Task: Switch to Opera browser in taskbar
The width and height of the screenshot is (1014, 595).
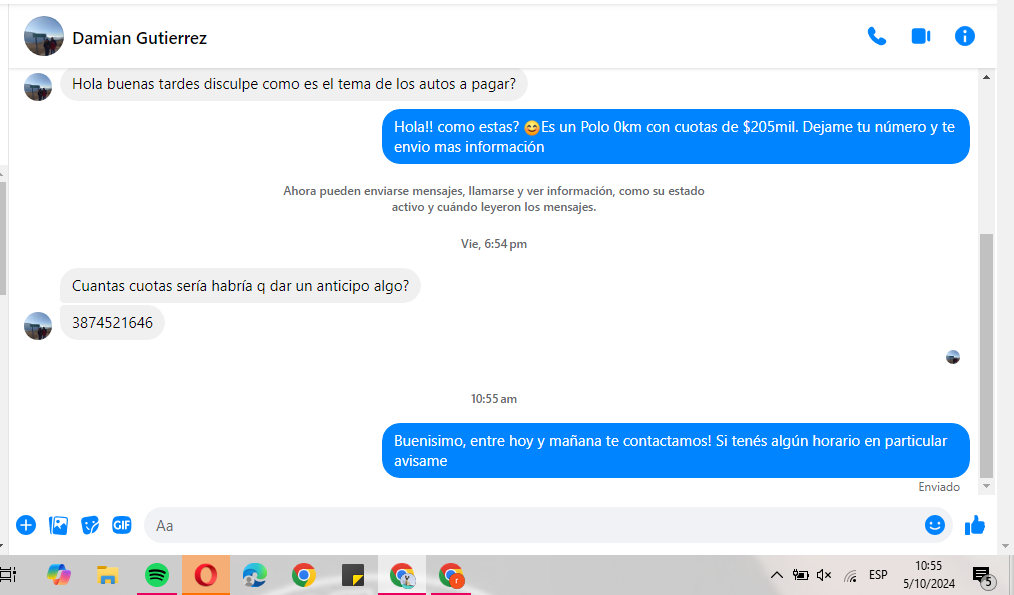Action: point(206,575)
